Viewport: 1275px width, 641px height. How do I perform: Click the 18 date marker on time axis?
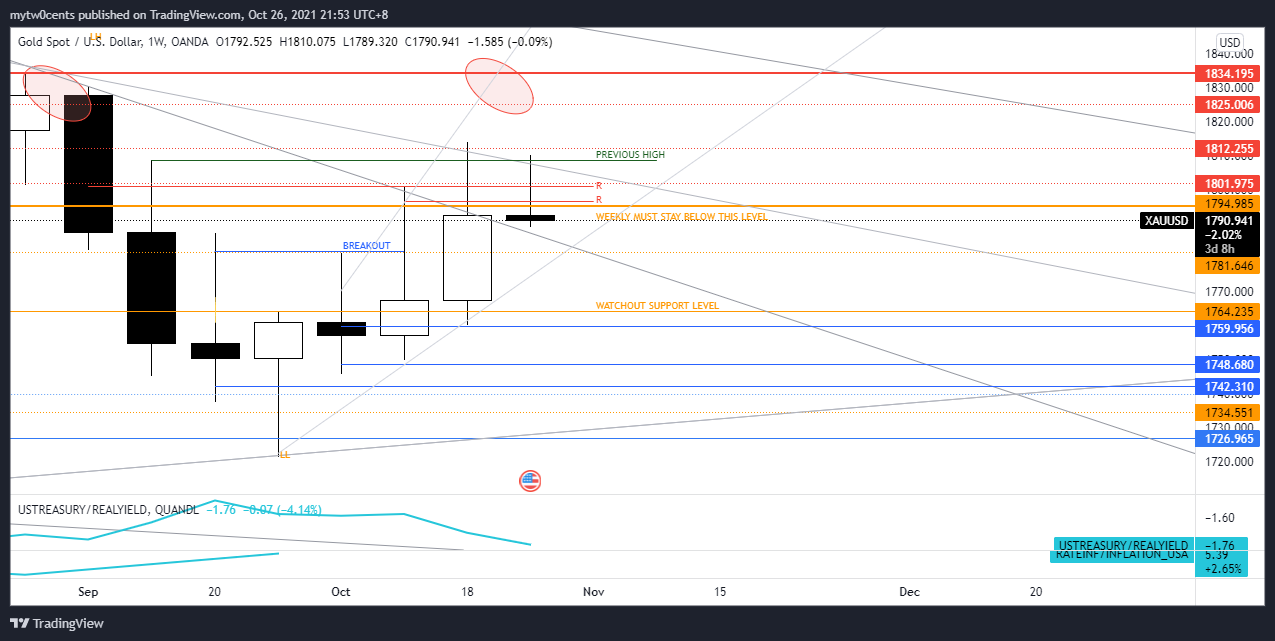tap(467, 592)
